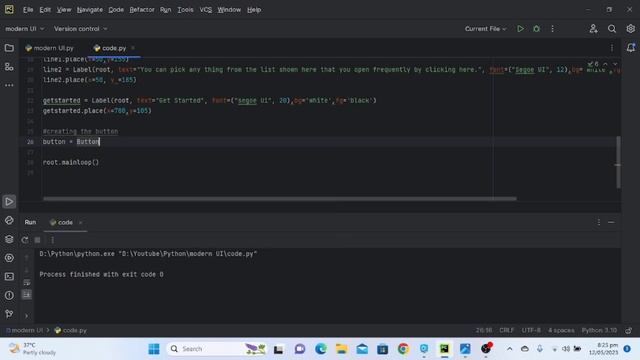Open the Navigate menu
Screen dimensions: 640x360
(x=89, y=10)
